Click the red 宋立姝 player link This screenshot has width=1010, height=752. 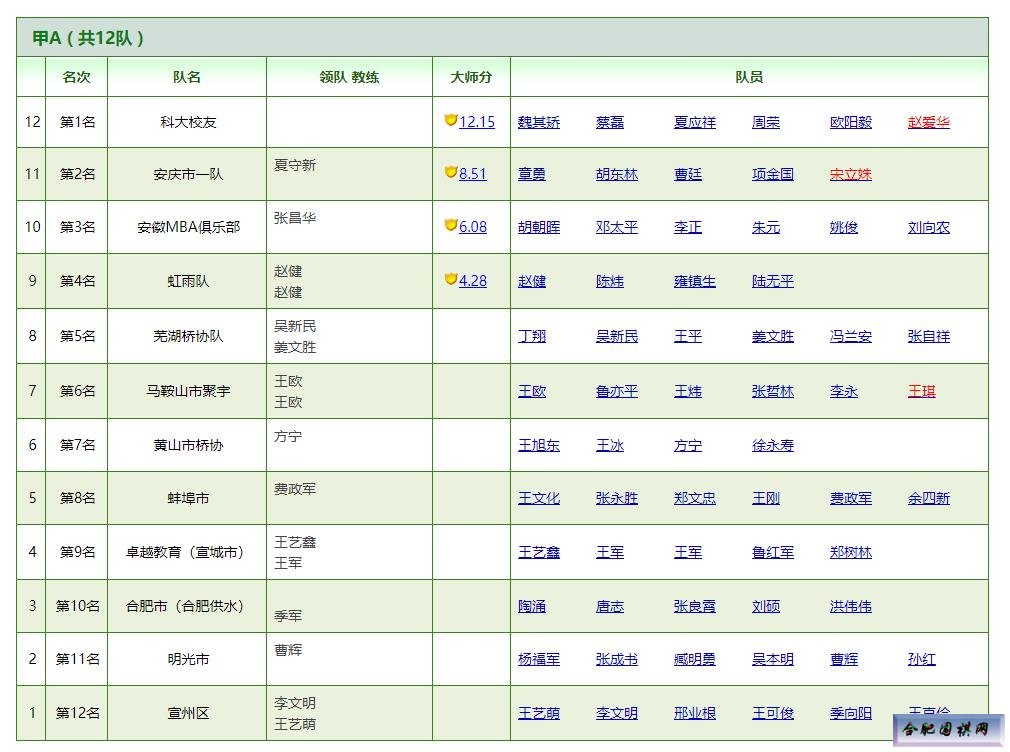[x=850, y=174]
